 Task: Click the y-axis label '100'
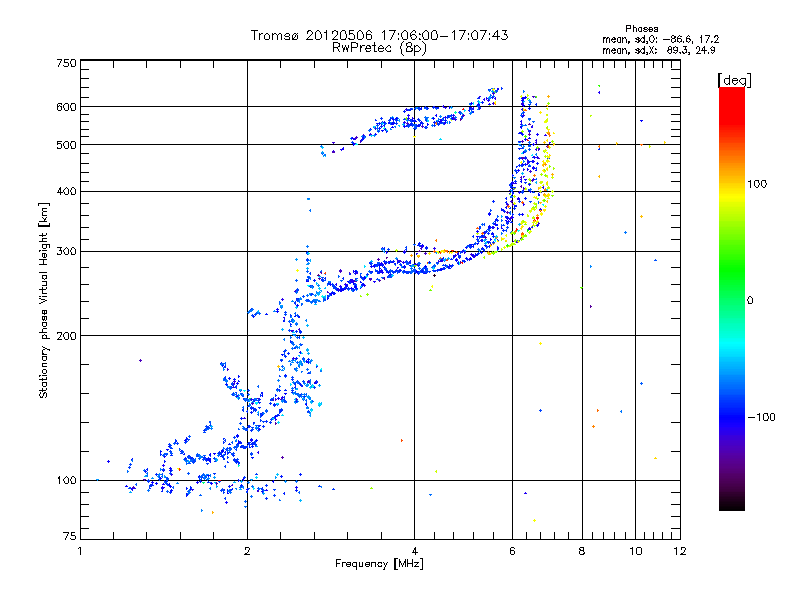(66, 481)
